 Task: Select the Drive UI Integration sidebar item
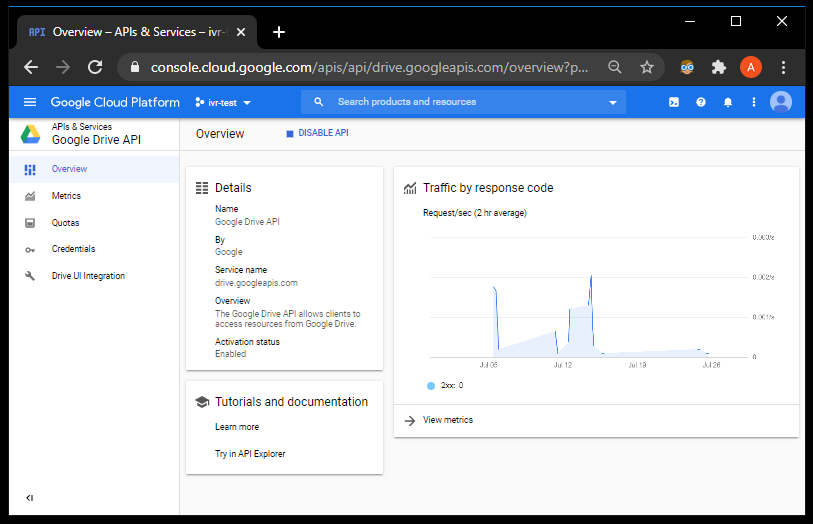click(94, 276)
